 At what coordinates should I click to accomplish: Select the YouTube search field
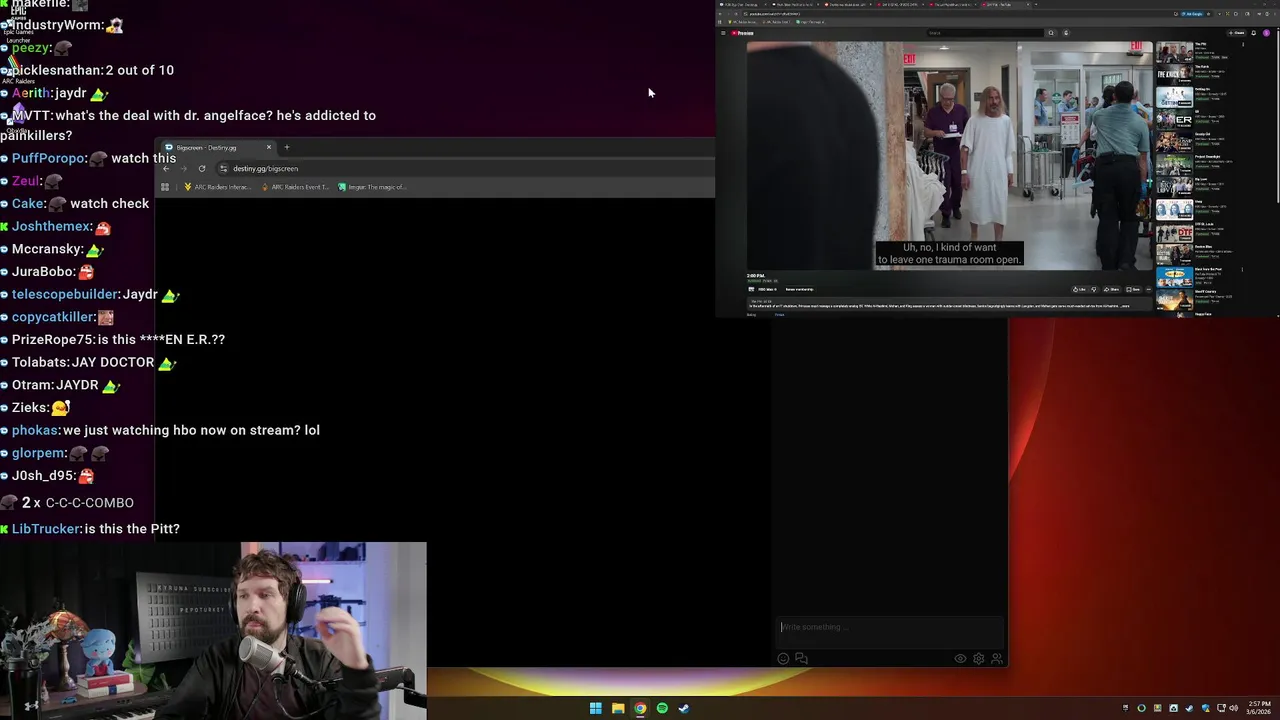[985, 33]
